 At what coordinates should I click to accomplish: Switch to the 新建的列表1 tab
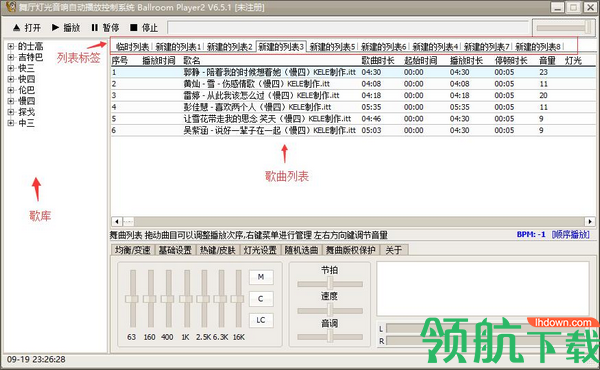[x=178, y=47]
